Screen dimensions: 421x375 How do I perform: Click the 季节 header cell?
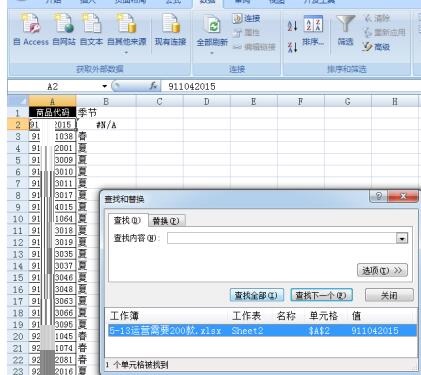[106, 113]
